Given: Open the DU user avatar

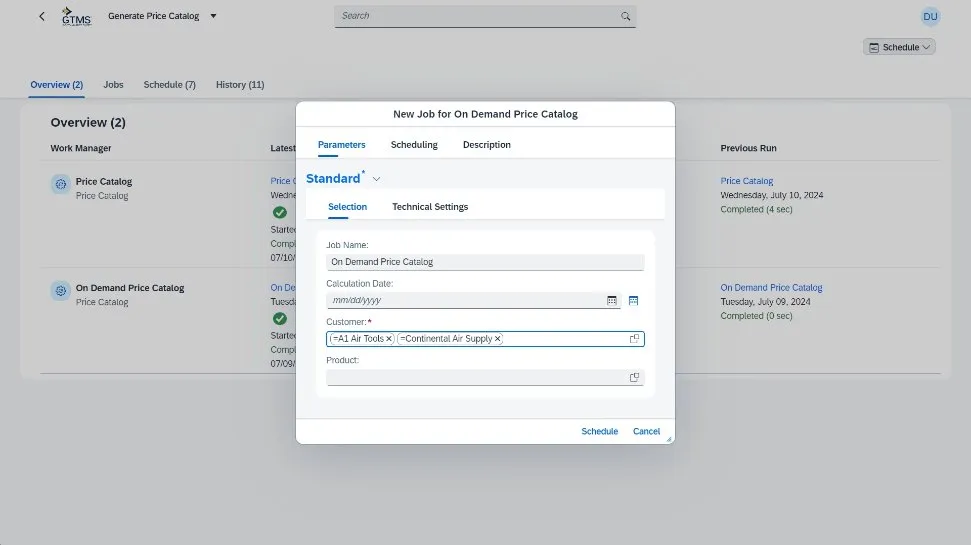Looking at the screenshot, I should (x=930, y=16).
